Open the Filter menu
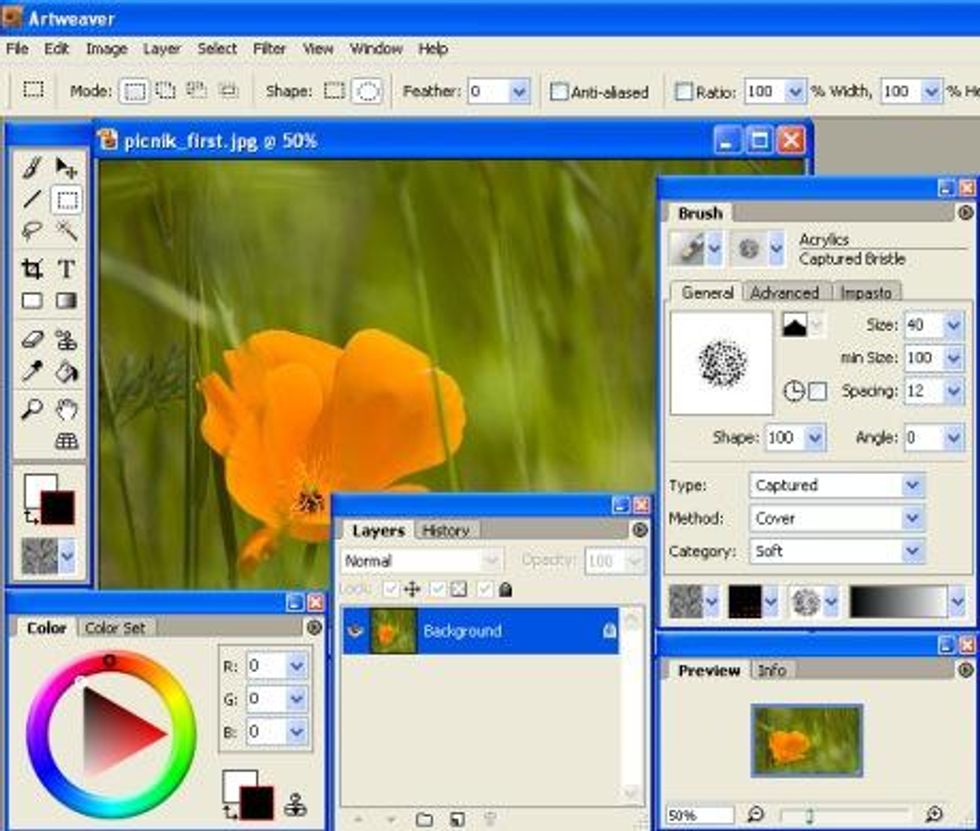Image resolution: width=980 pixels, height=831 pixels. click(x=269, y=48)
